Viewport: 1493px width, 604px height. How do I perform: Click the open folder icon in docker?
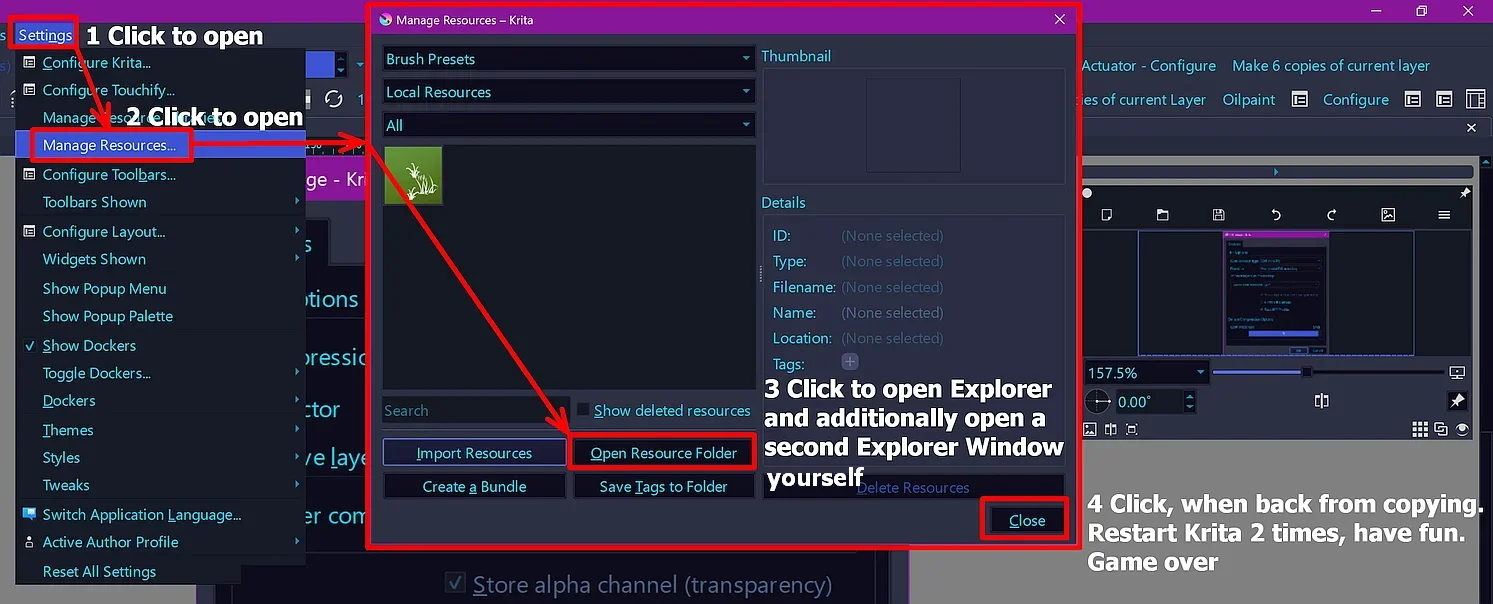1162,215
